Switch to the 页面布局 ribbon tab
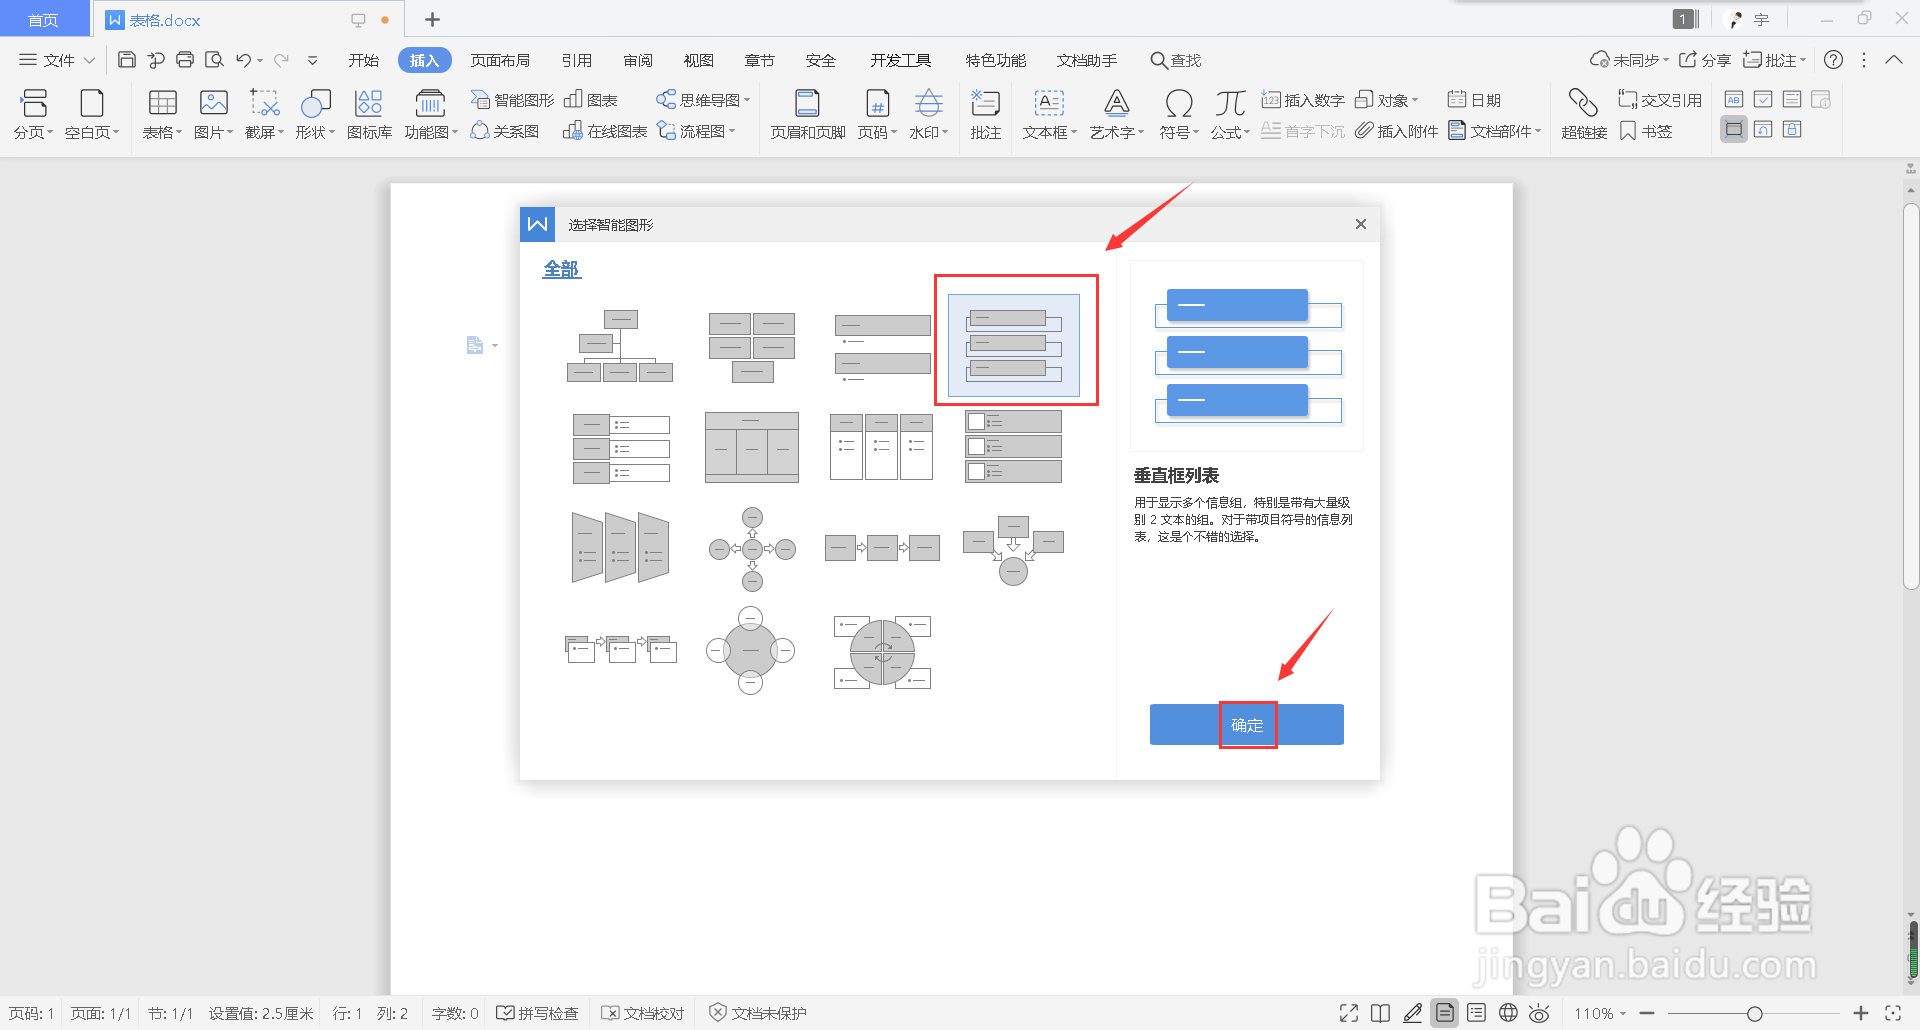The width and height of the screenshot is (1920, 1030). (x=500, y=60)
